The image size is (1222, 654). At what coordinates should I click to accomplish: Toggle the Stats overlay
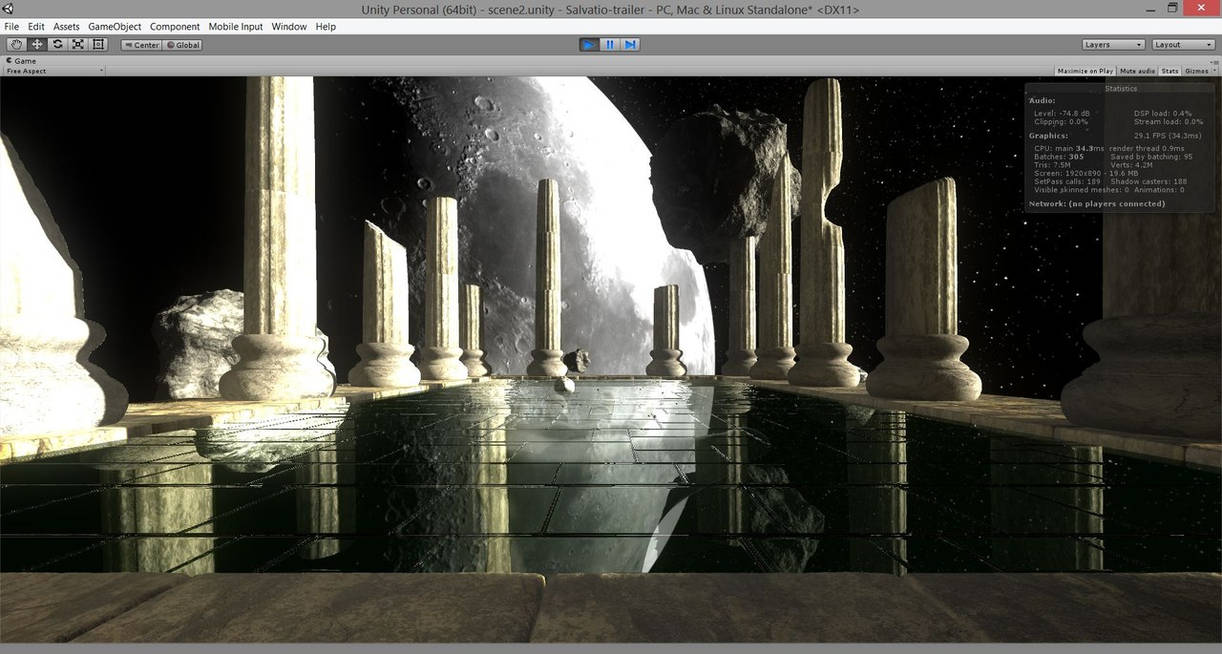(1169, 71)
